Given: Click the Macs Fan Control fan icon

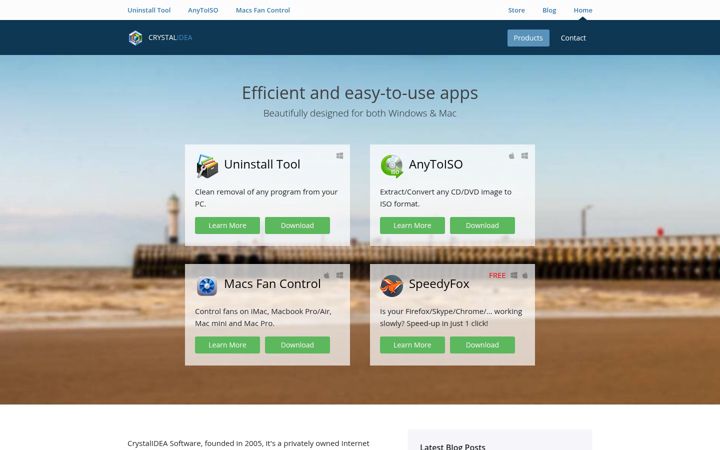Looking at the screenshot, I should click(207, 286).
